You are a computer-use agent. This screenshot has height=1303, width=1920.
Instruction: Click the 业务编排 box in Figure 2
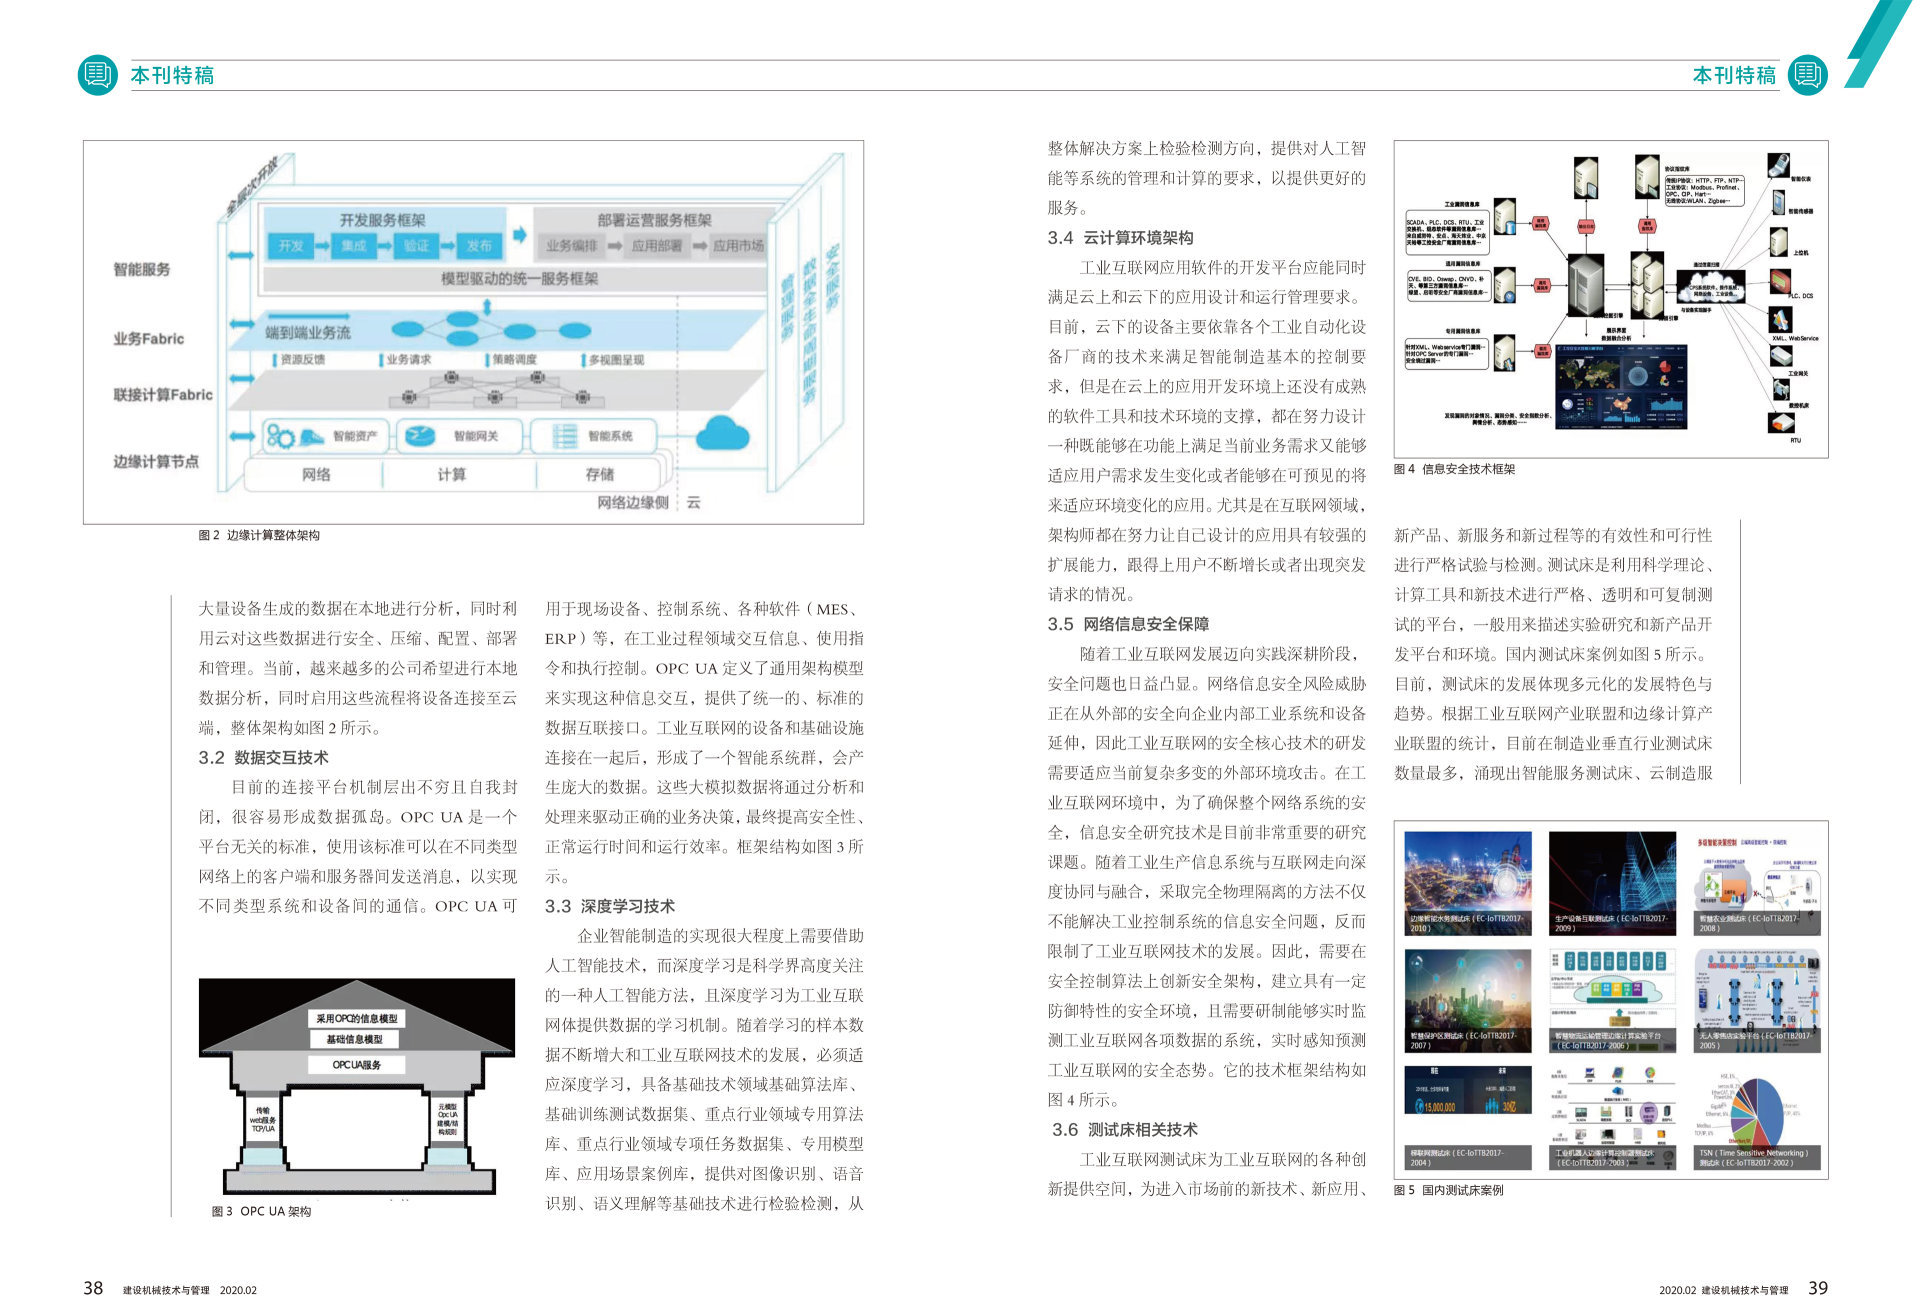[x=572, y=245]
